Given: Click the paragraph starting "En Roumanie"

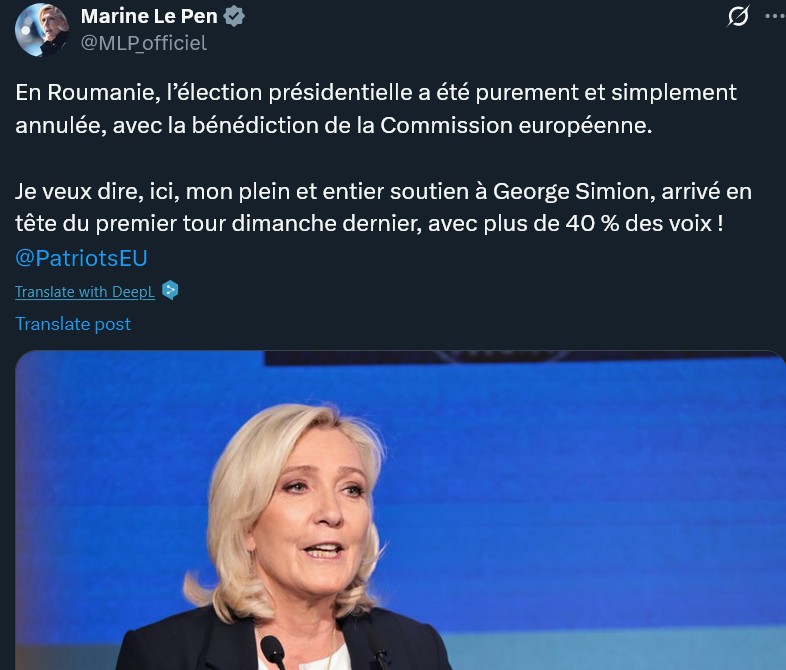Looking at the screenshot, I should click(376, 109).
